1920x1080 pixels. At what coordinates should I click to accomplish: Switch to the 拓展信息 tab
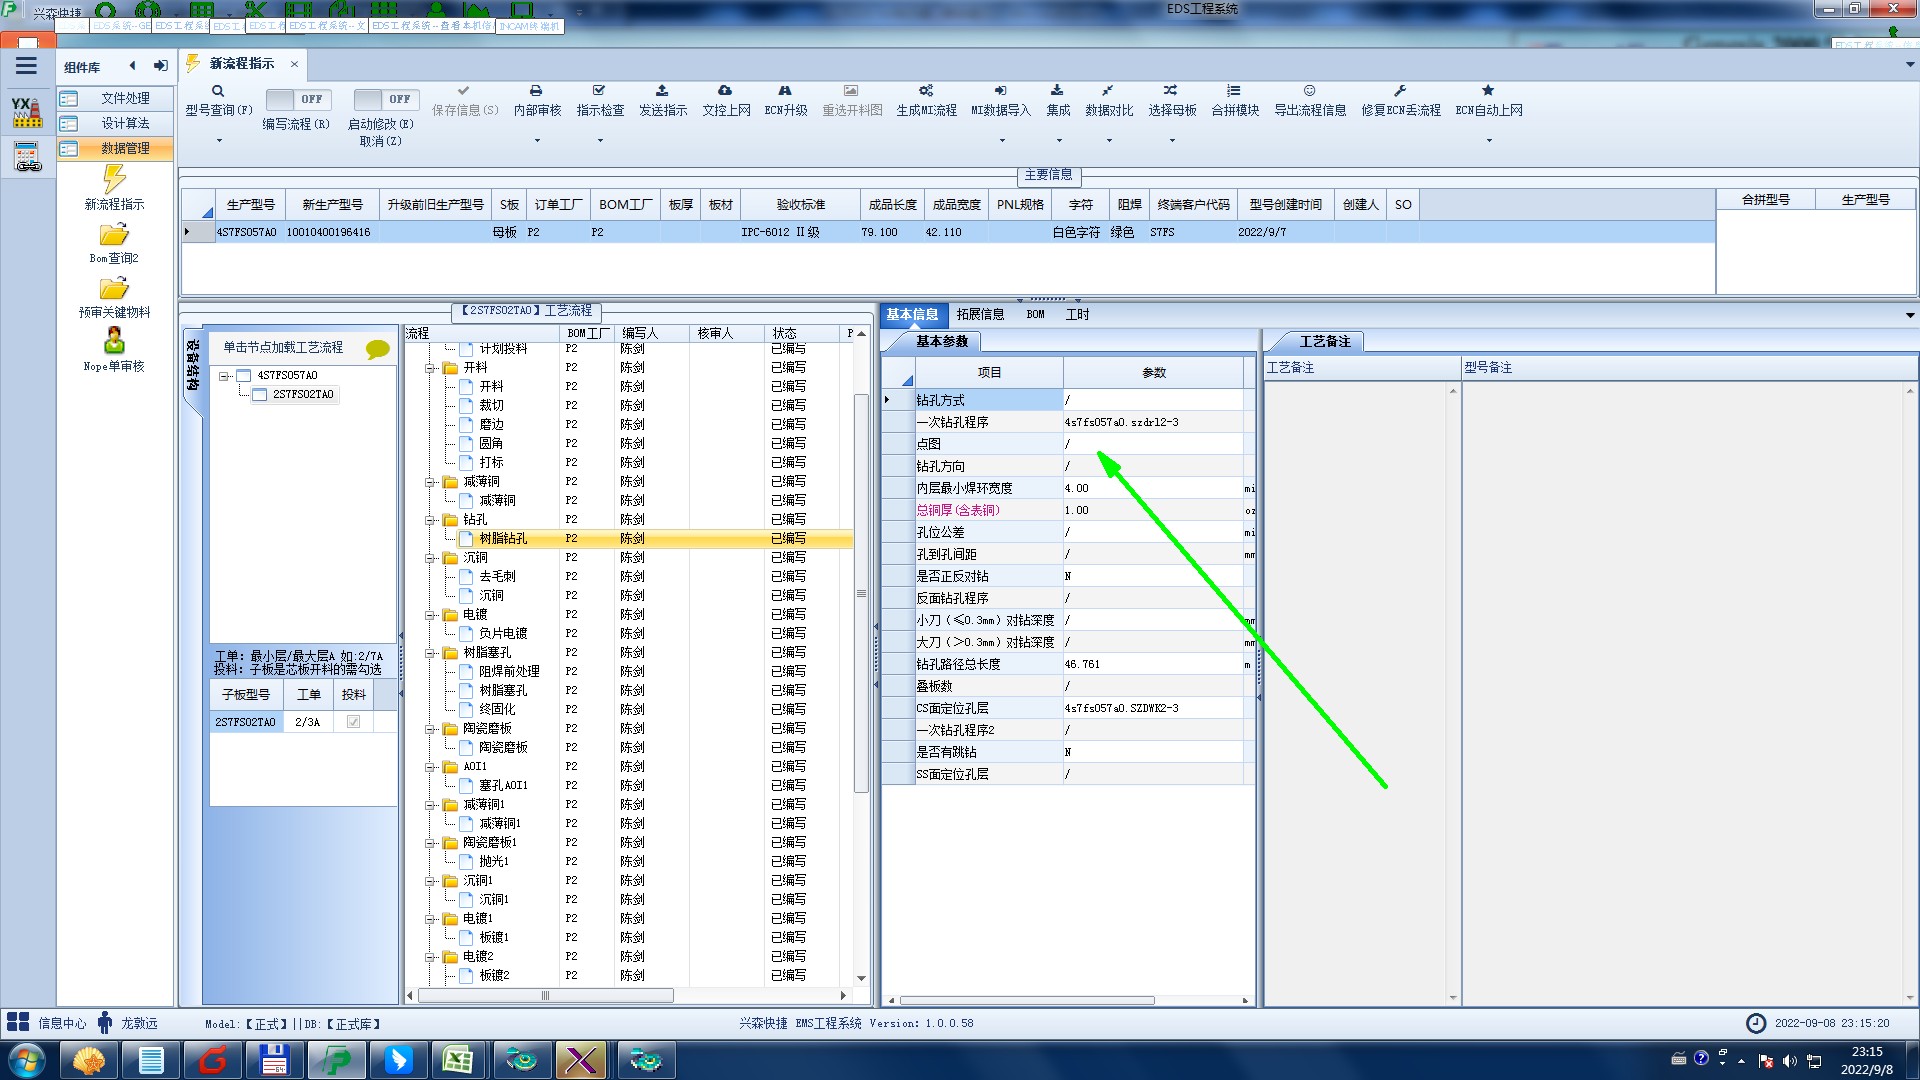pos(979,314)
